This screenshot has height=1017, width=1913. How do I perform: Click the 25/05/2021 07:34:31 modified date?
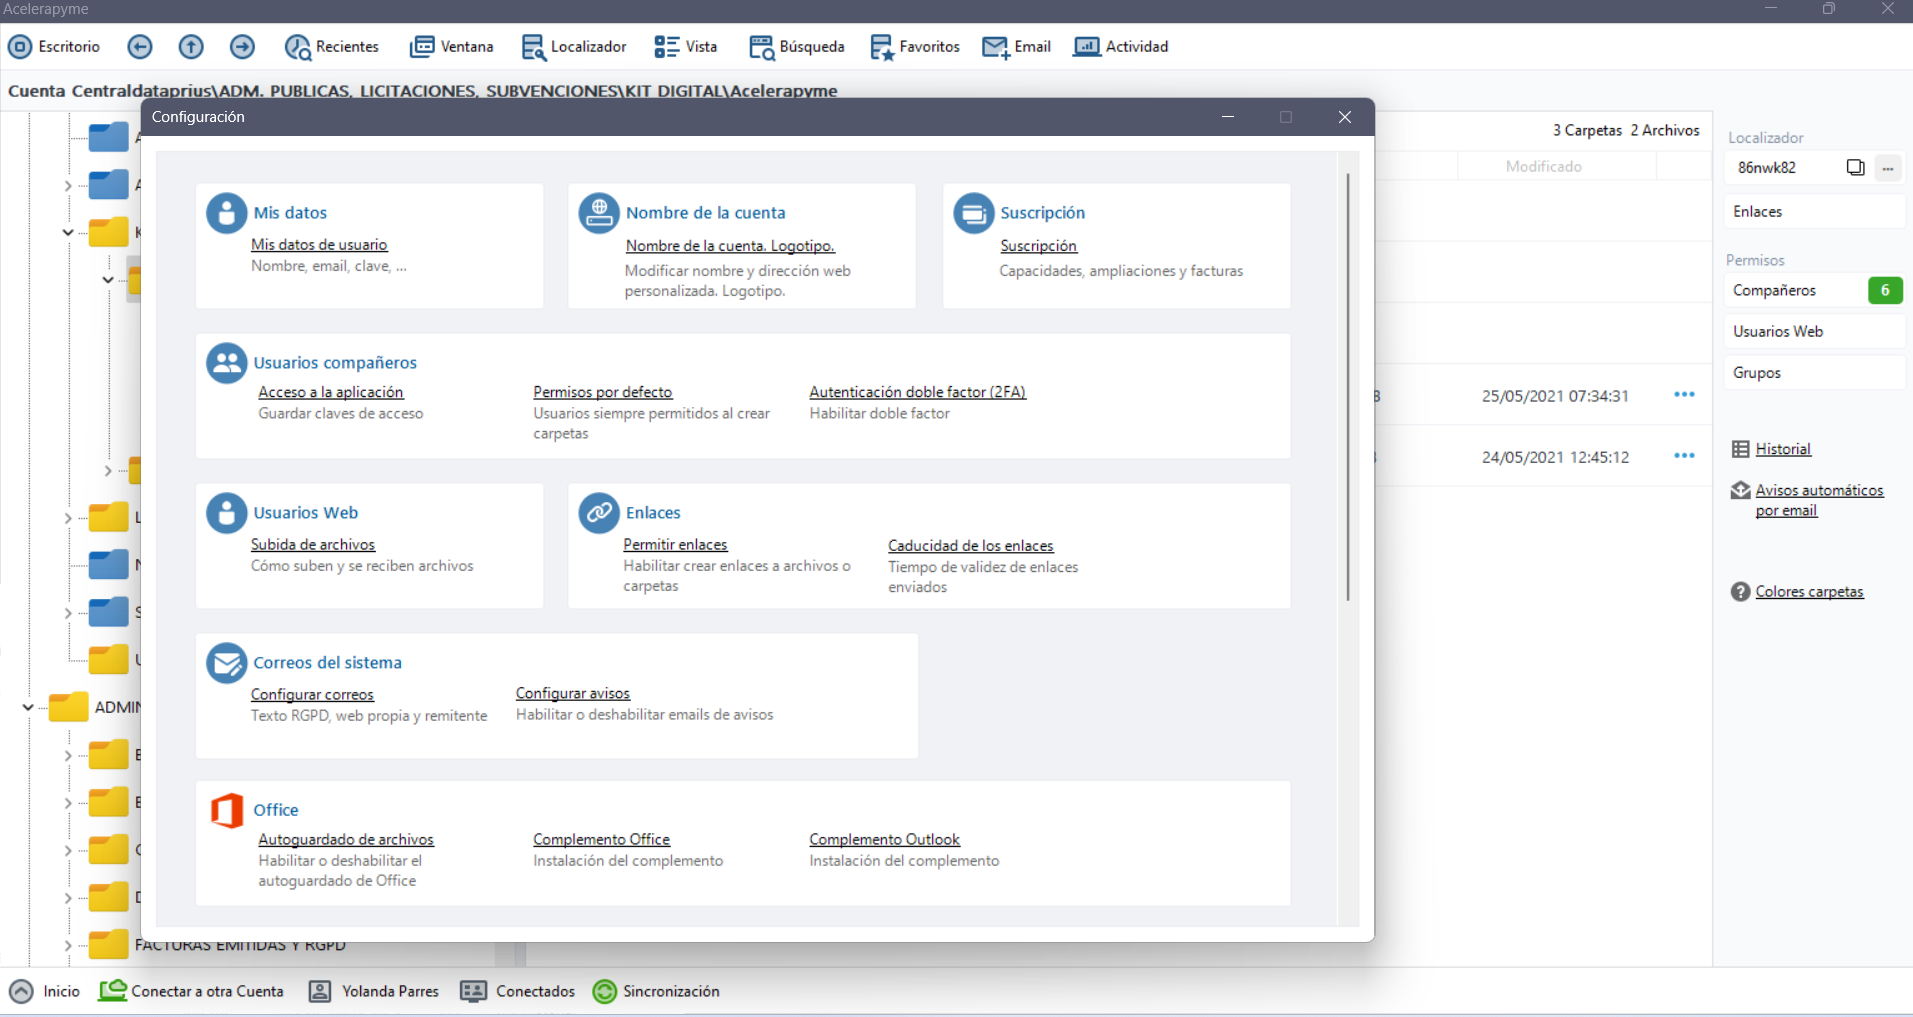point(1555,397)
